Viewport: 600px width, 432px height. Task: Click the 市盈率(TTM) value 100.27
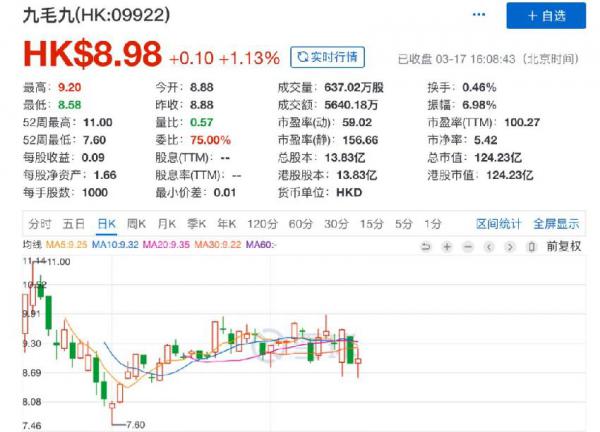pos(522,122)
